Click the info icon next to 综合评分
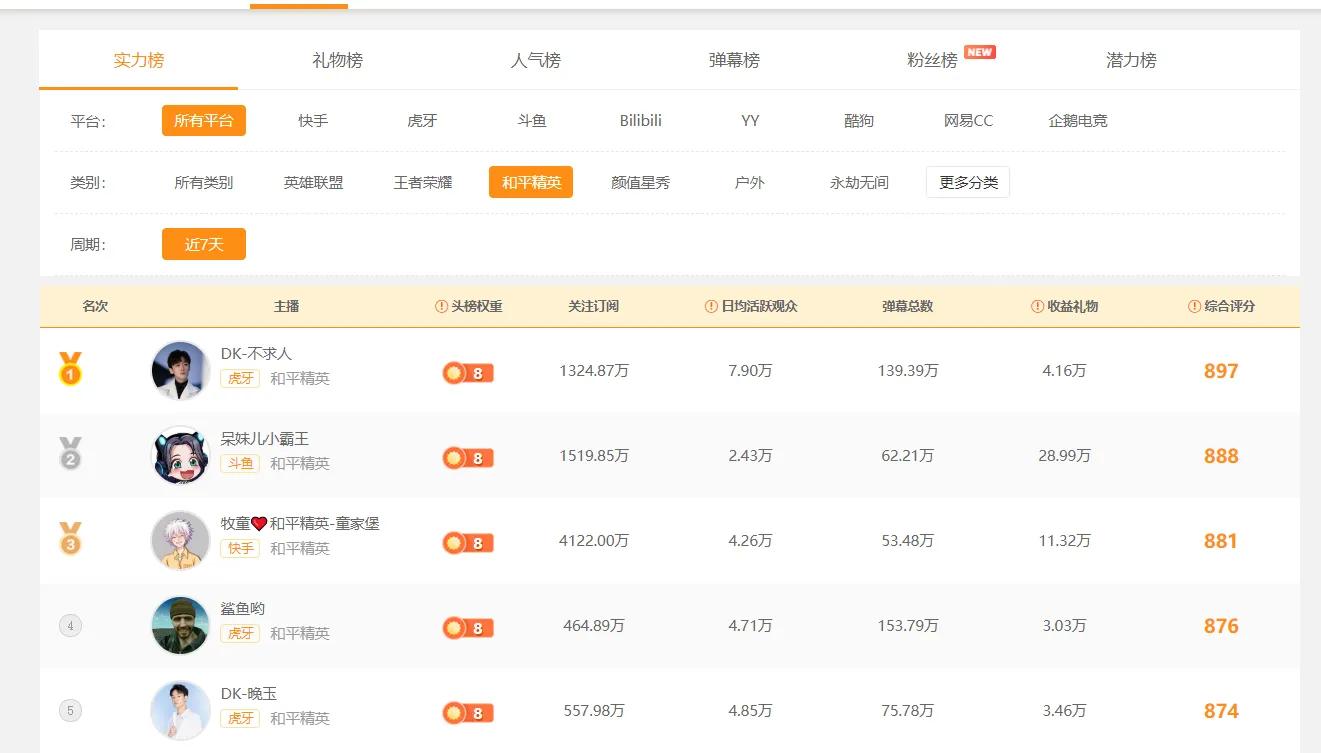Image resolution: width=1321 pixels, height=753 pixels. tap(1194, 307)
